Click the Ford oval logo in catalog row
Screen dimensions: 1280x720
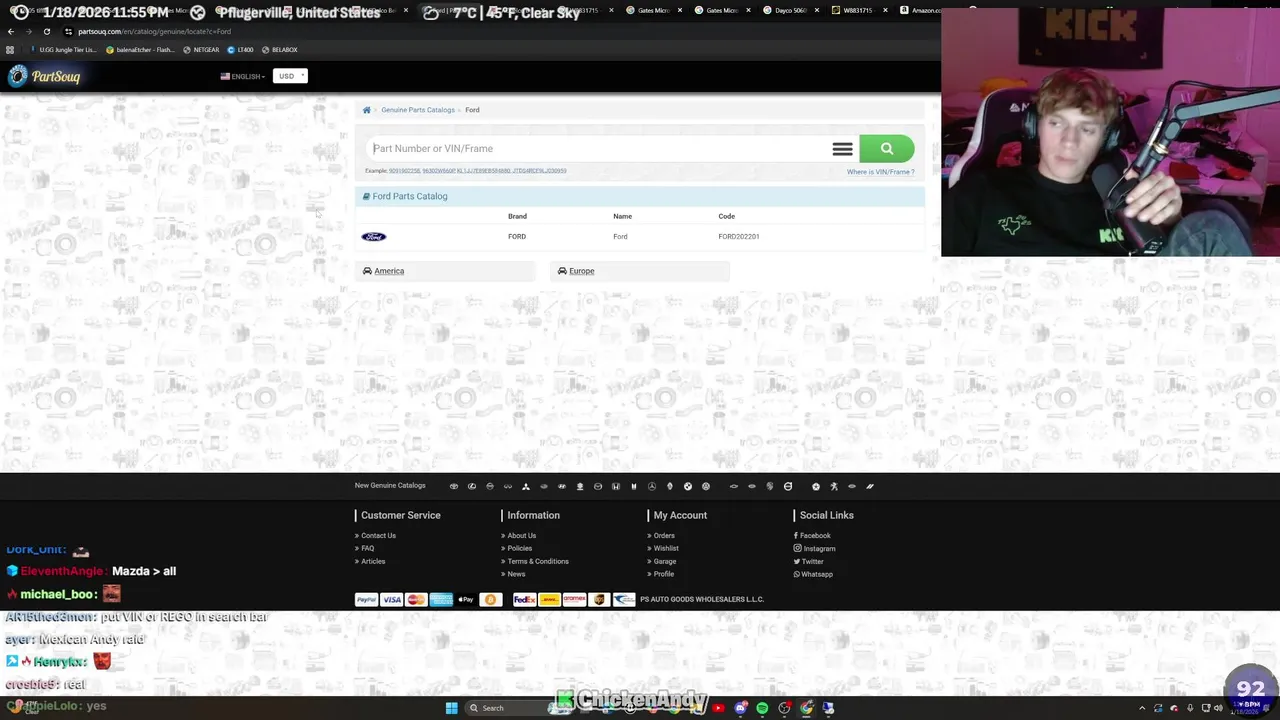coord(373,237)
